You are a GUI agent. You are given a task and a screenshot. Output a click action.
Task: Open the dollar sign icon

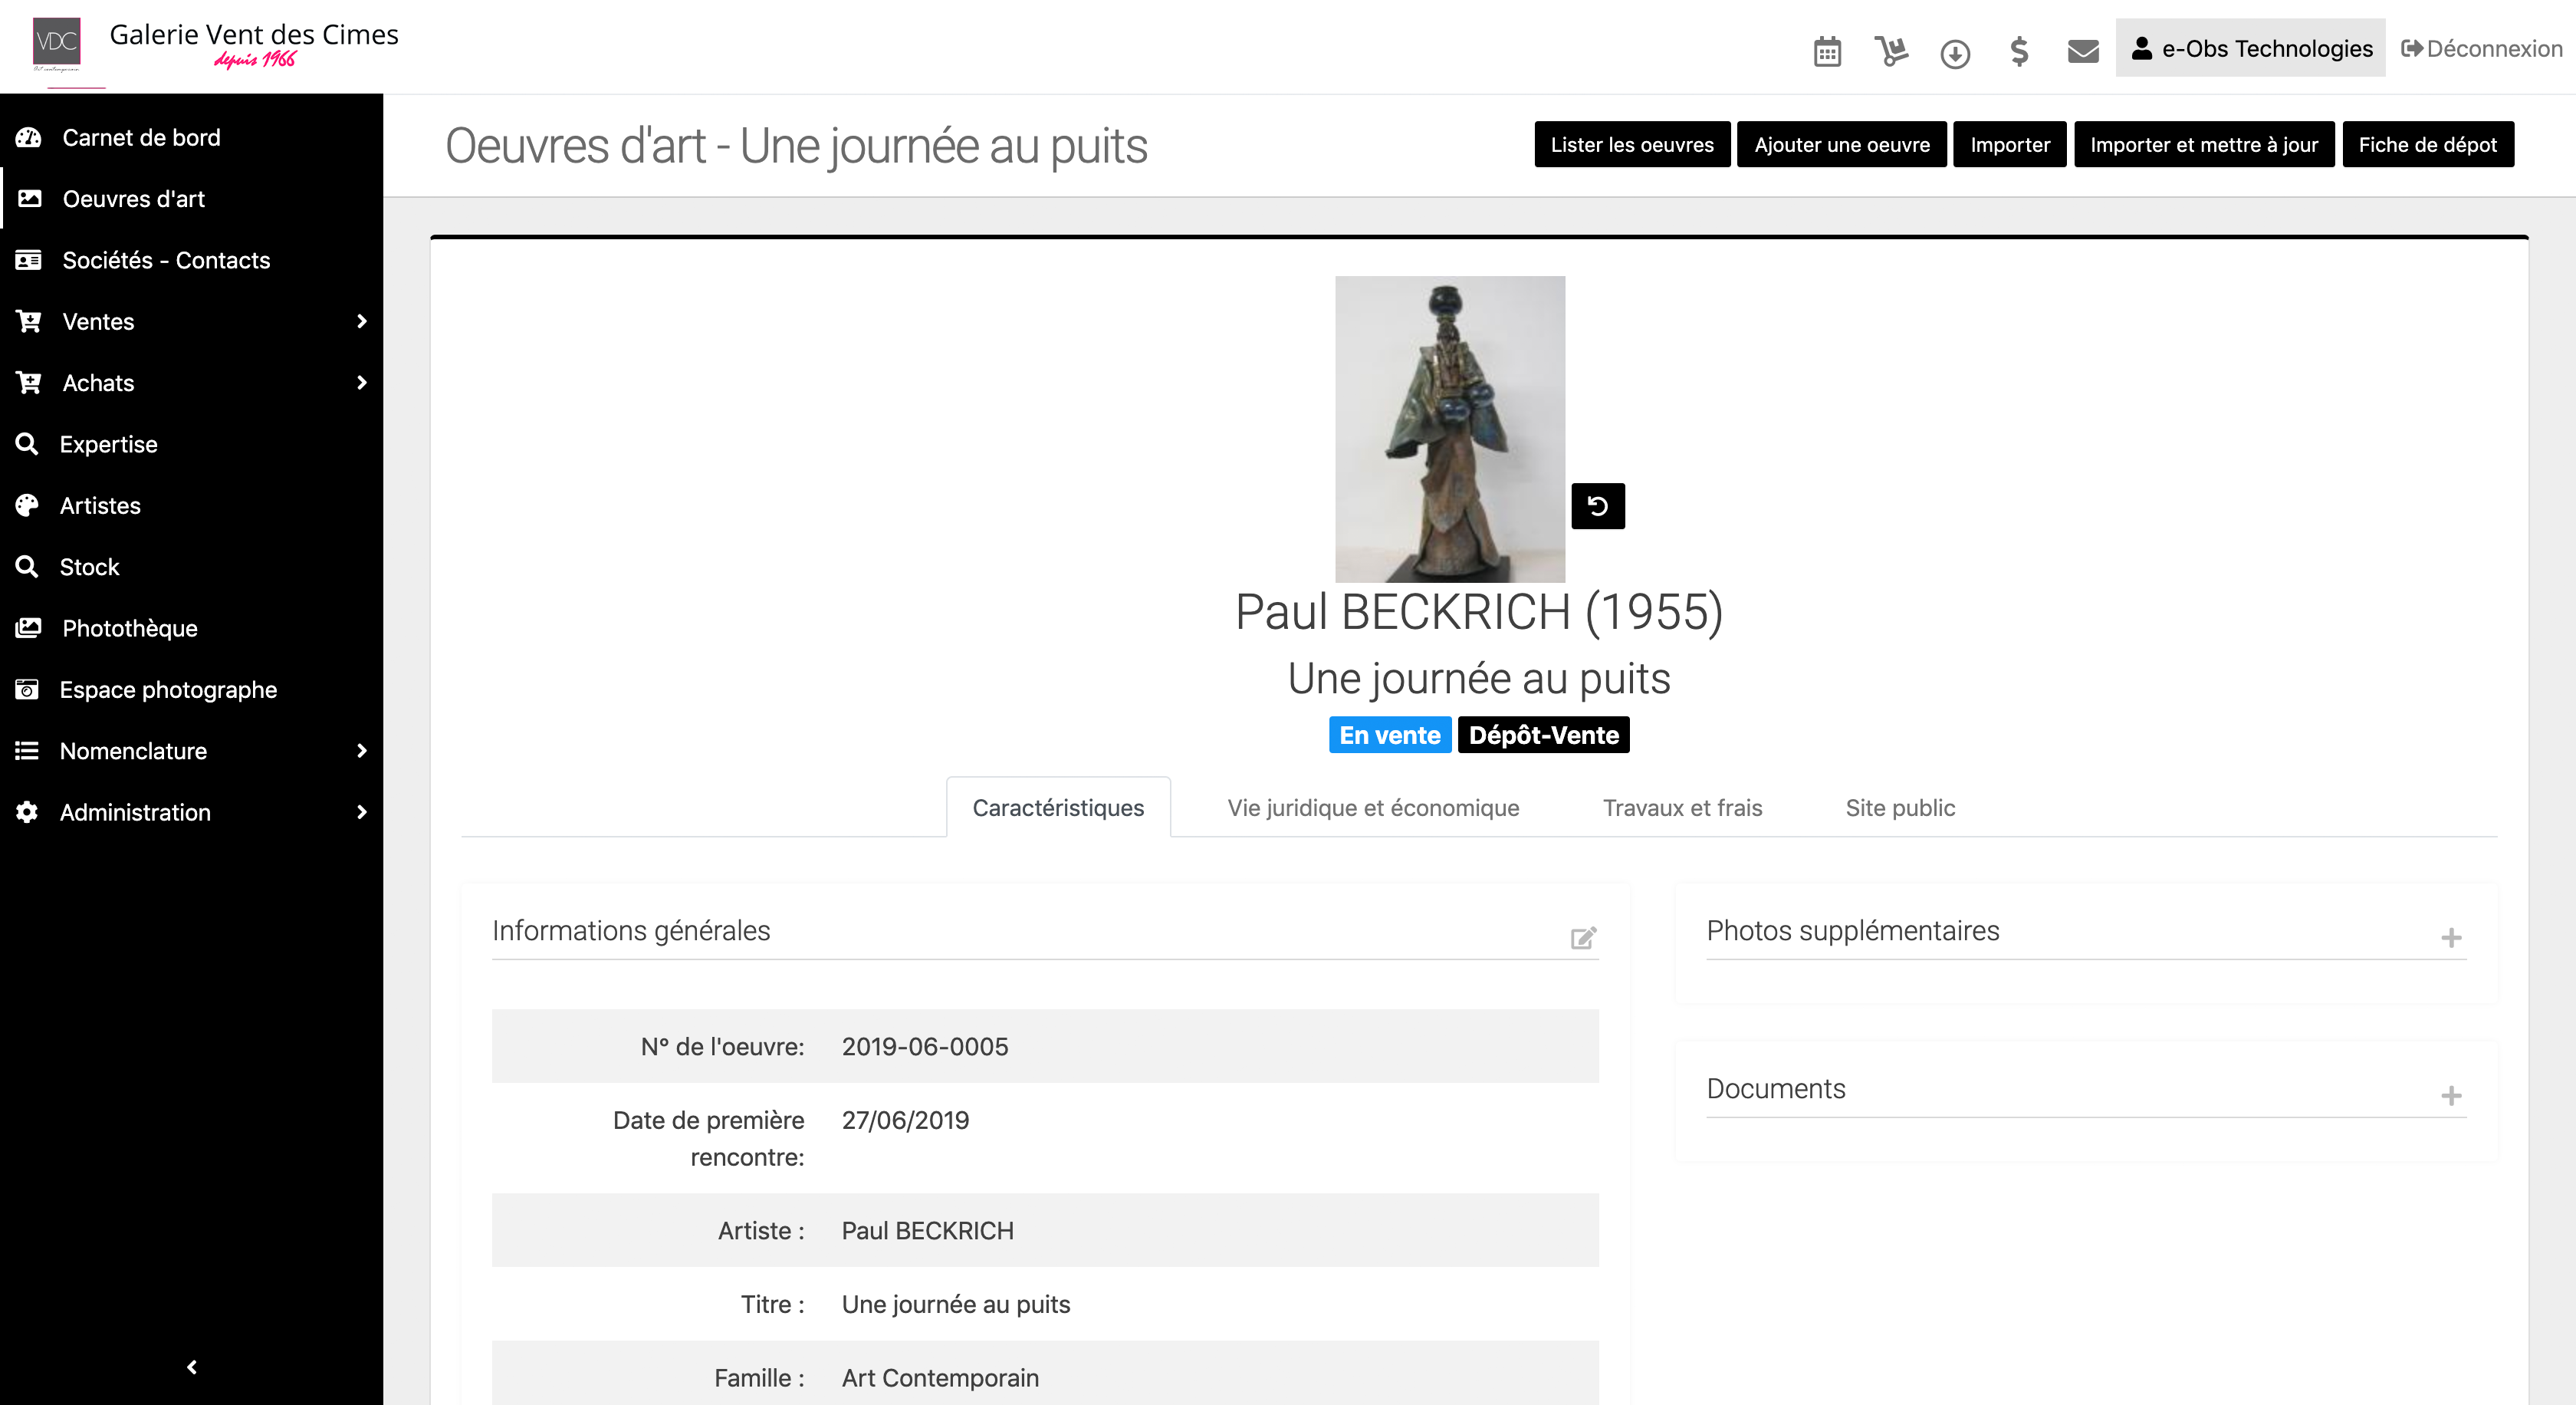coord(2019,51)
